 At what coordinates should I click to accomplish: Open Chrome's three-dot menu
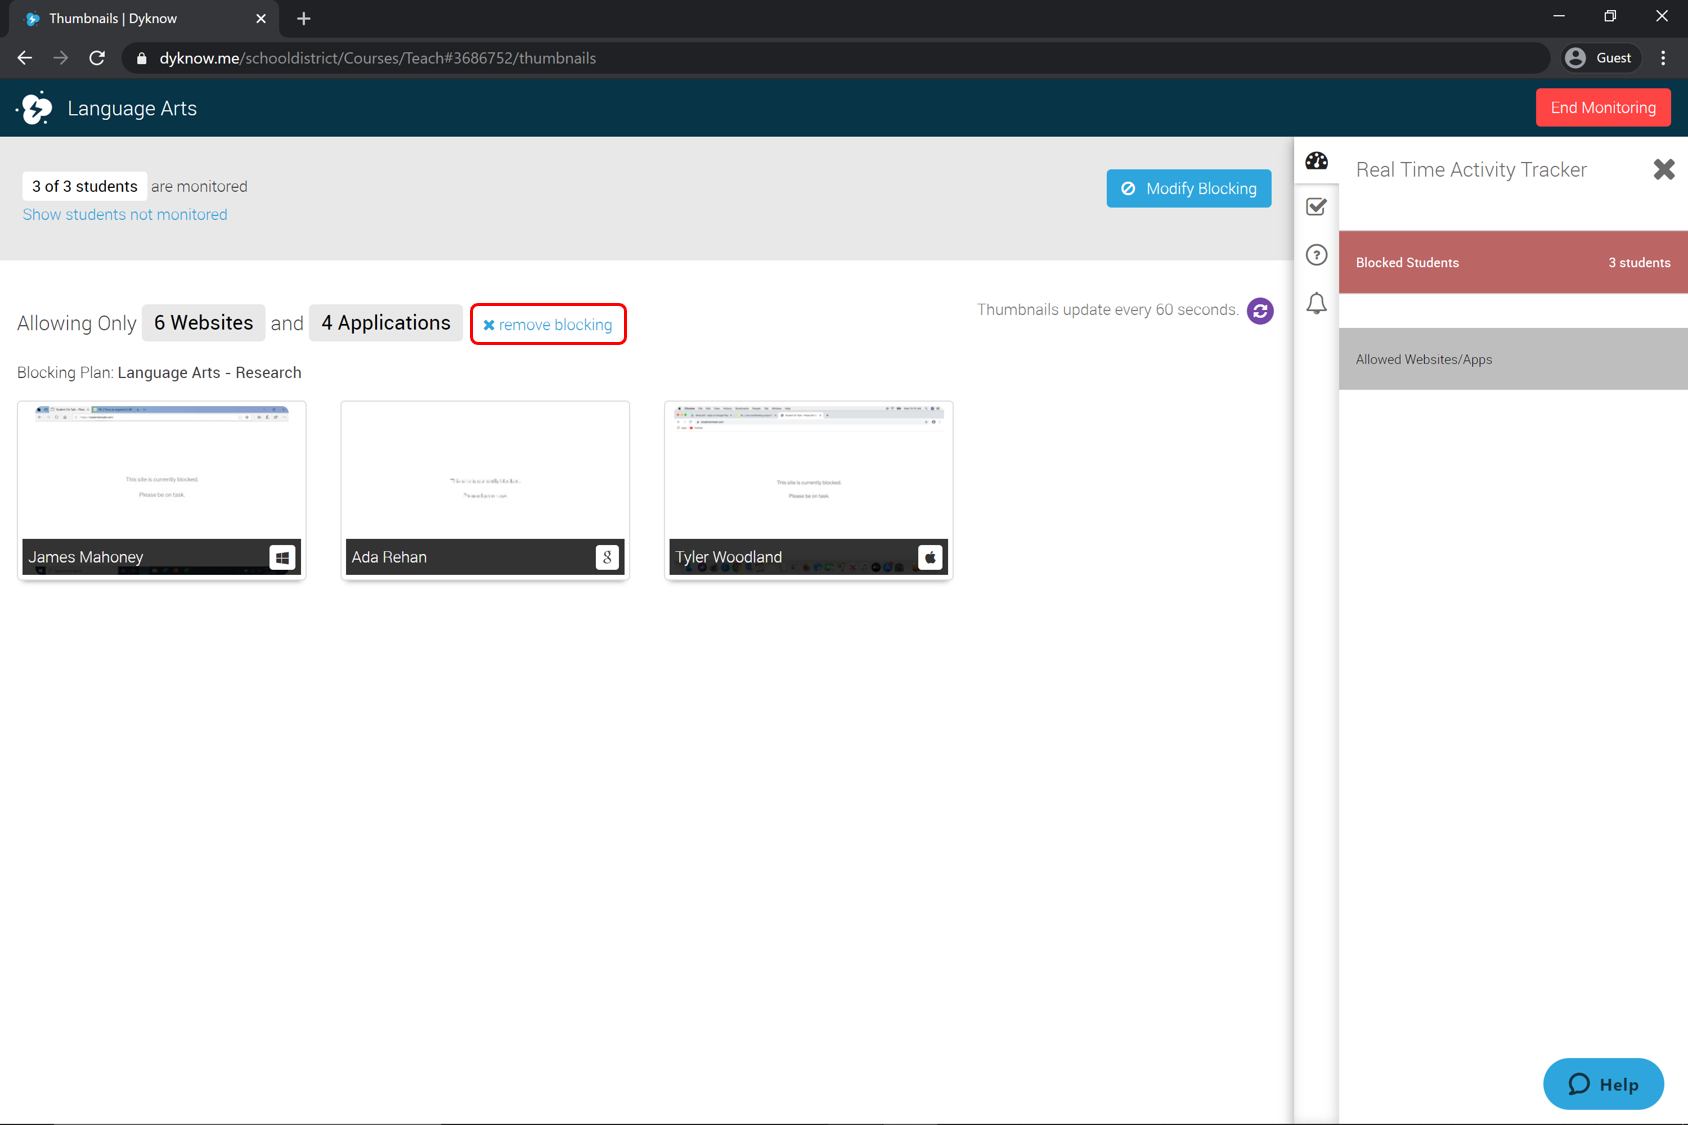[1663, 58]
